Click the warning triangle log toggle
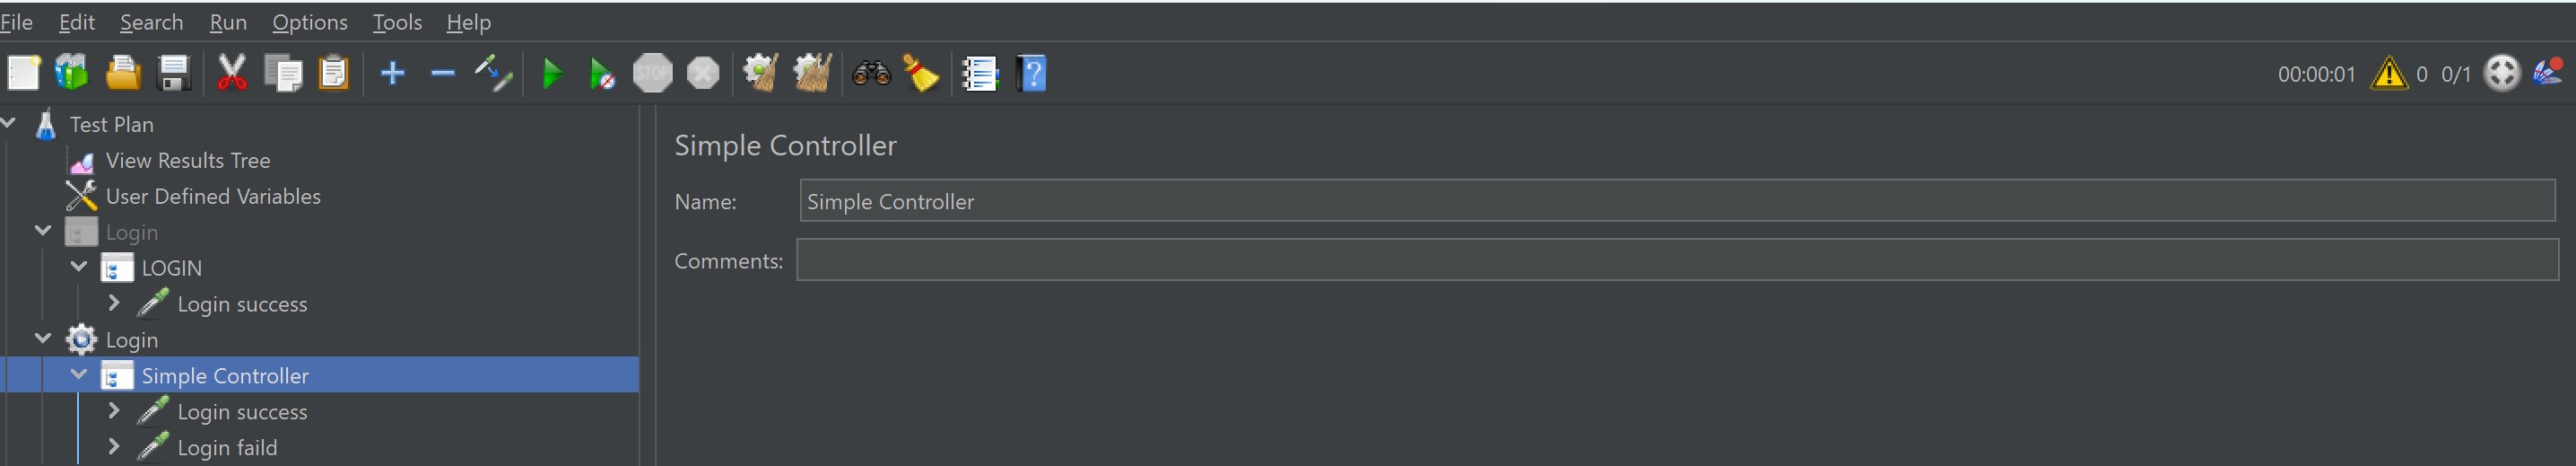Image resolution: width=2576 pixels, height=466 pixels. tap(2388, 73)
